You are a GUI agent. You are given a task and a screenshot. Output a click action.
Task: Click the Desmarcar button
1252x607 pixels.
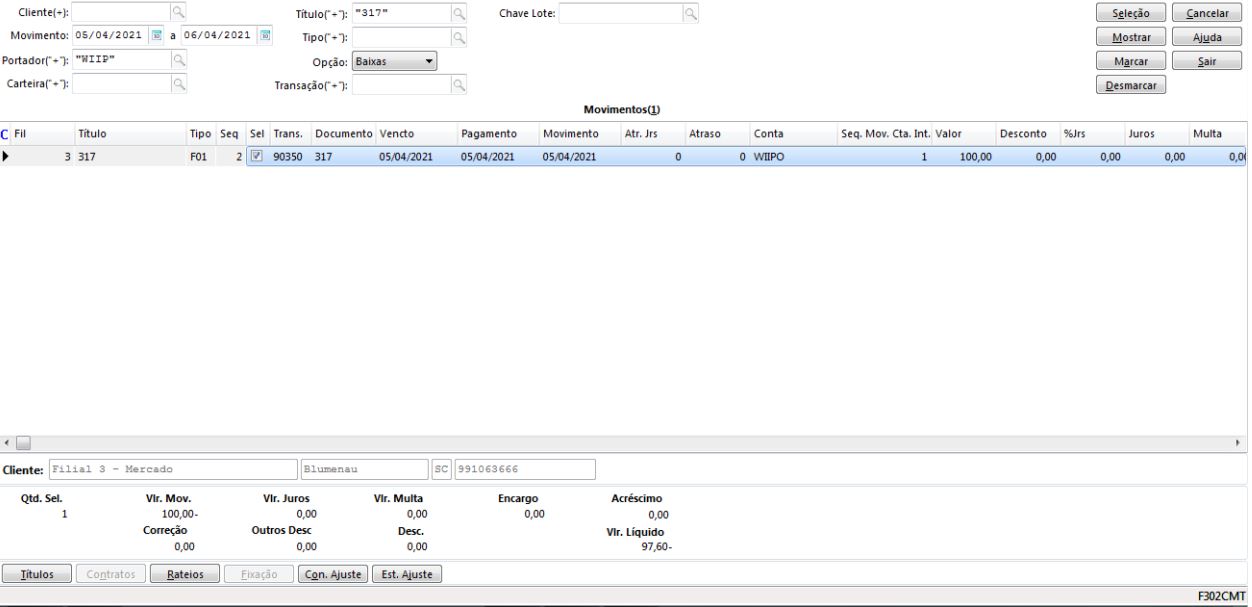click(1130, 86)
